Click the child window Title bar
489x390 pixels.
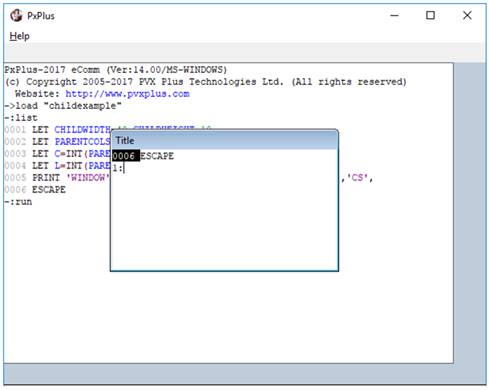click(x=224, y=140)
